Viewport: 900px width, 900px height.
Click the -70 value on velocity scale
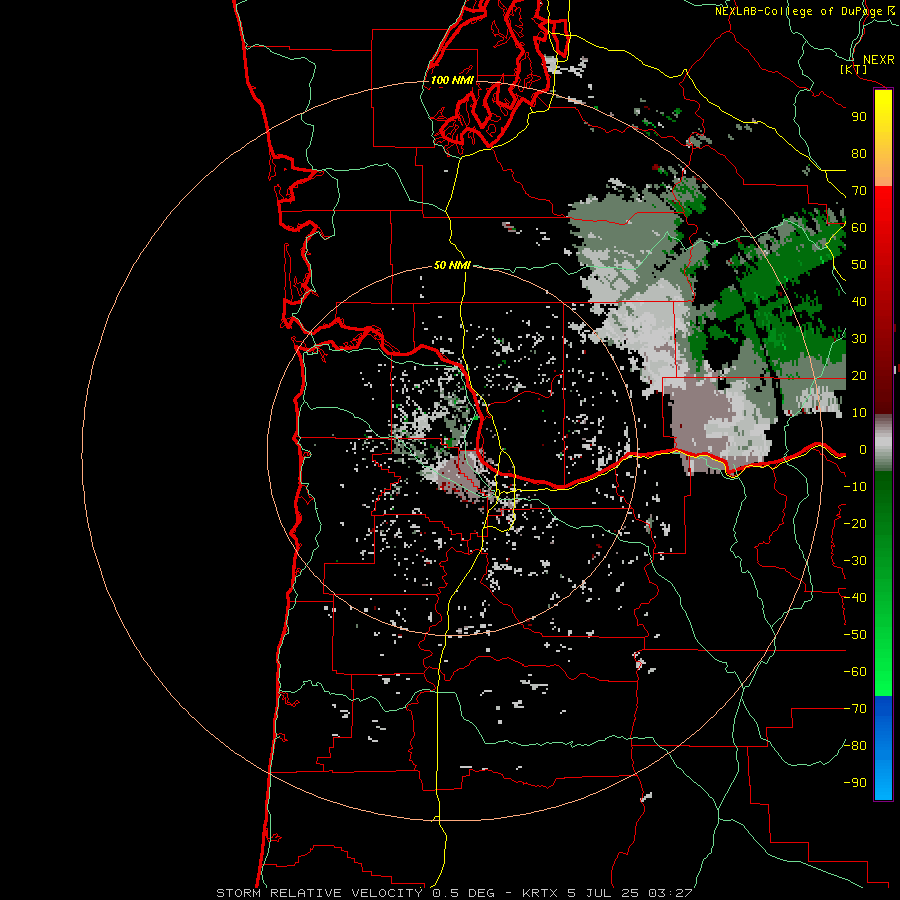tap(855, 709)
